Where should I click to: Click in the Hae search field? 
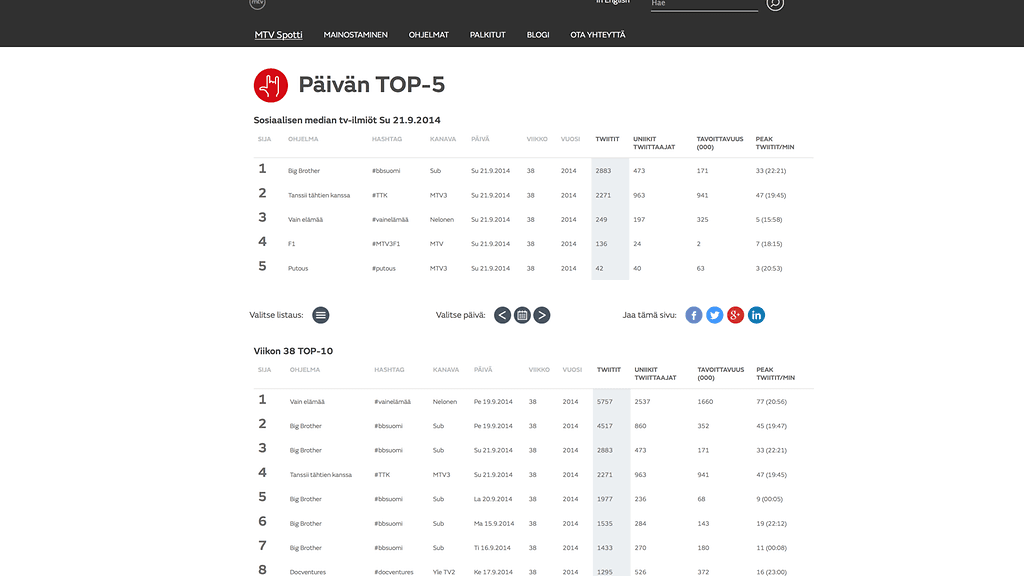703,4
